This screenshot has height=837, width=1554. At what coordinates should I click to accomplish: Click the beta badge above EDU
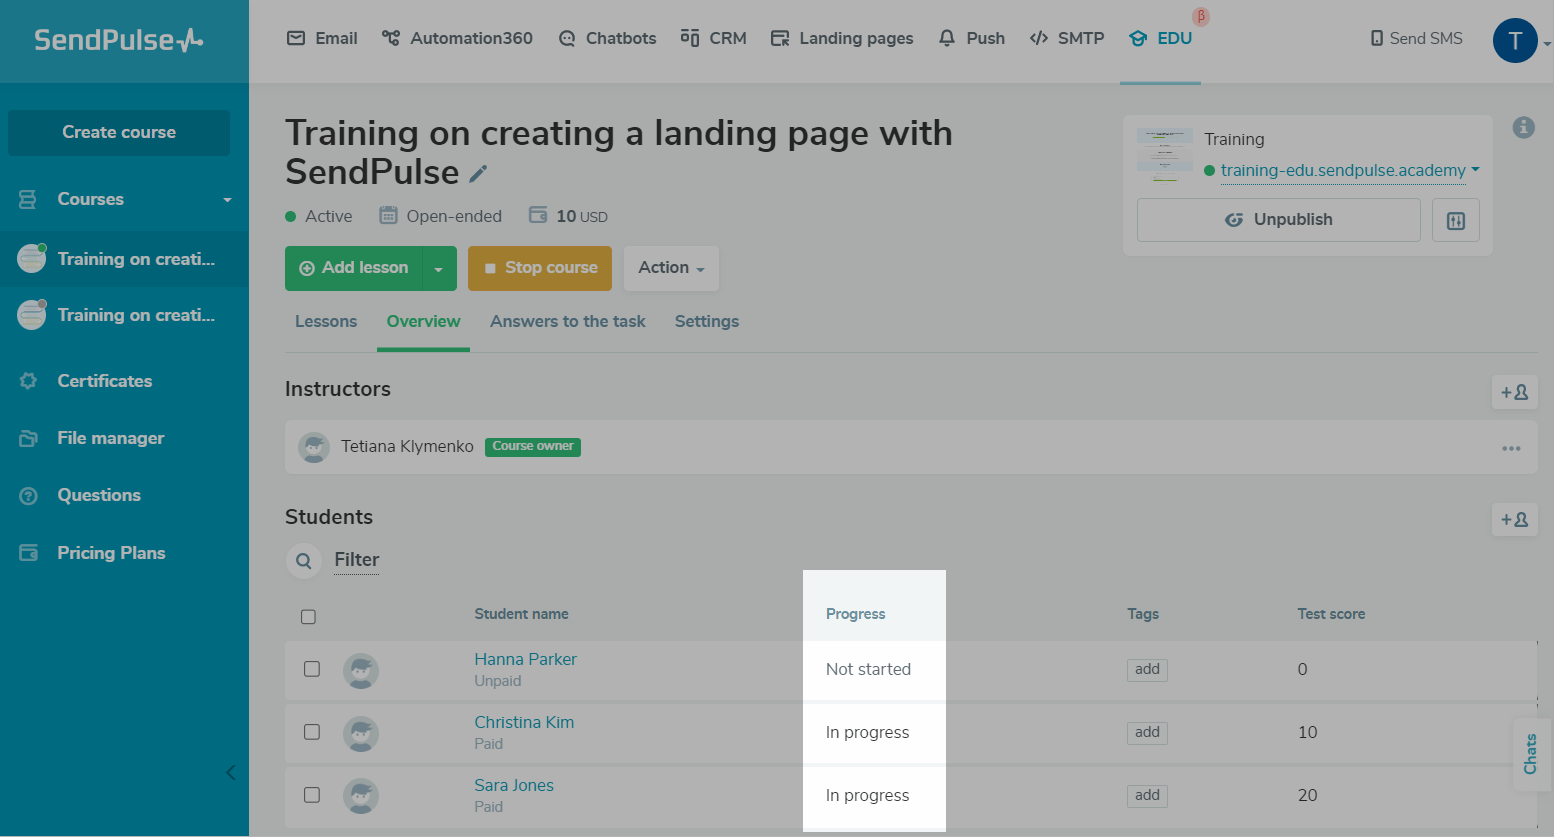click(x=1201, y=16)
